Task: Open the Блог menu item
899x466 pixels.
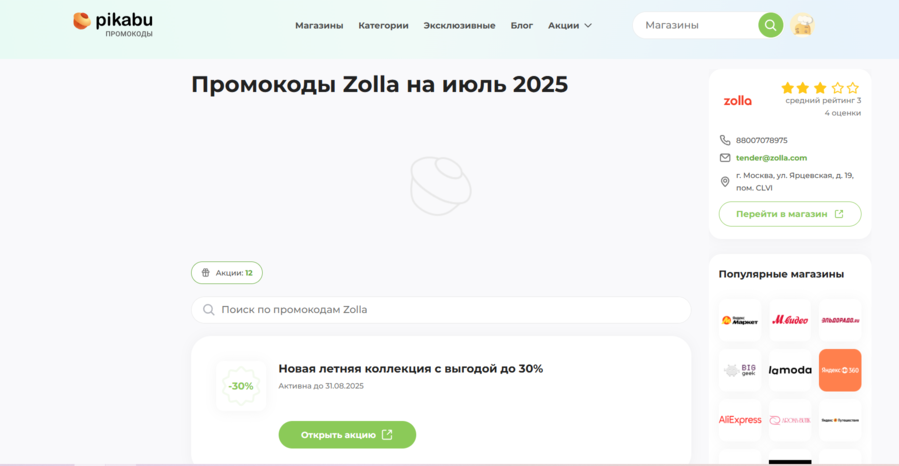Action: coord(522,25)
